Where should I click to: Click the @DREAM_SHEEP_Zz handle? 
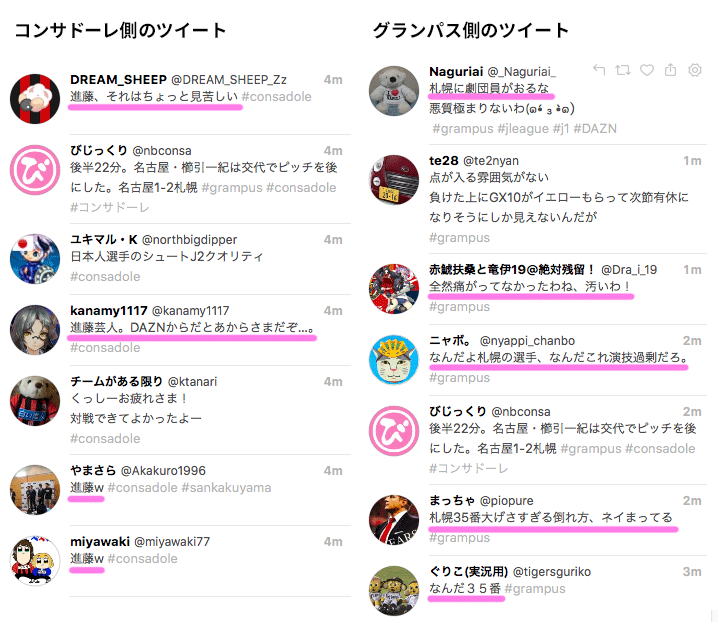coord(229,80)
